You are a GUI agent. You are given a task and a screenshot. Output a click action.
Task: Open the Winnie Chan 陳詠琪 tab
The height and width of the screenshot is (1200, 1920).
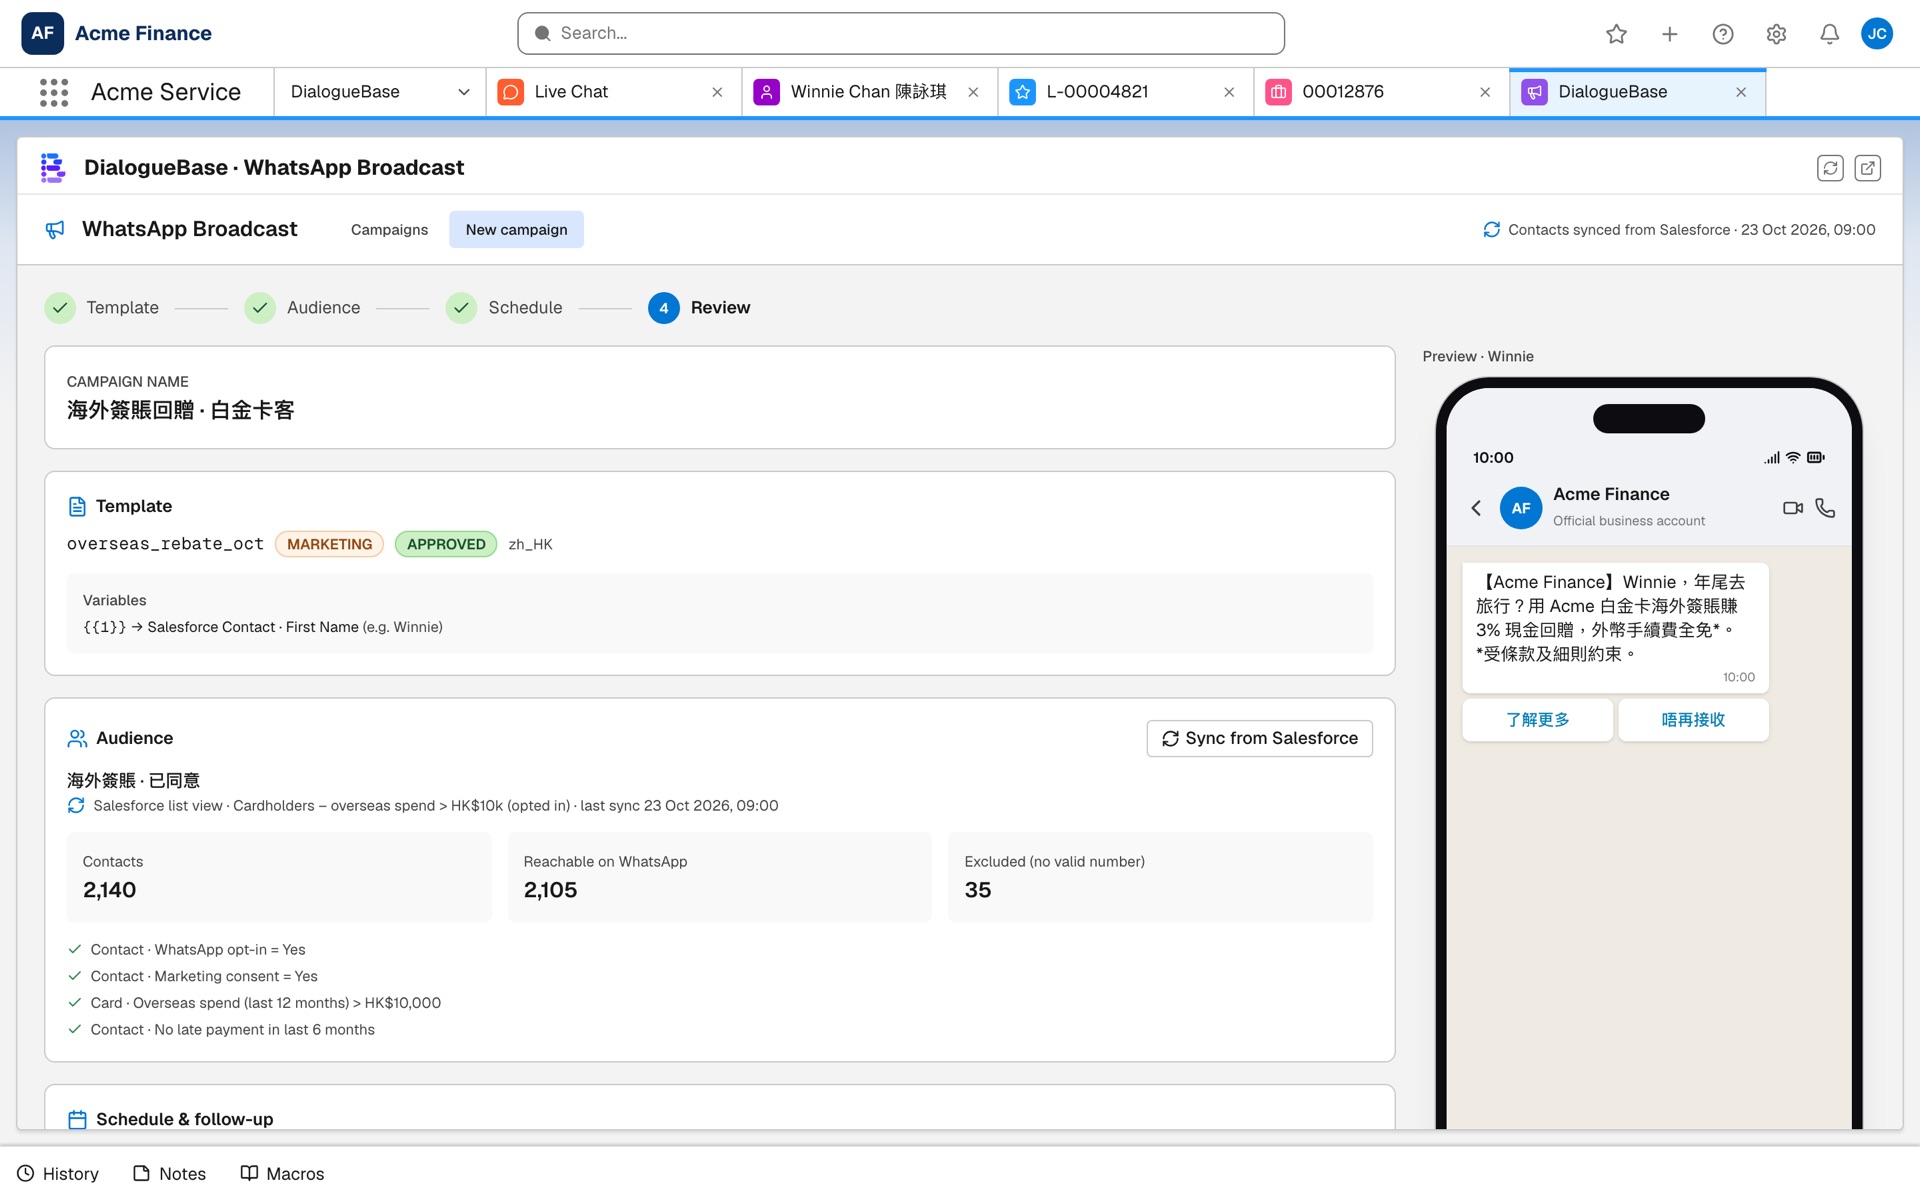(869, 92)
